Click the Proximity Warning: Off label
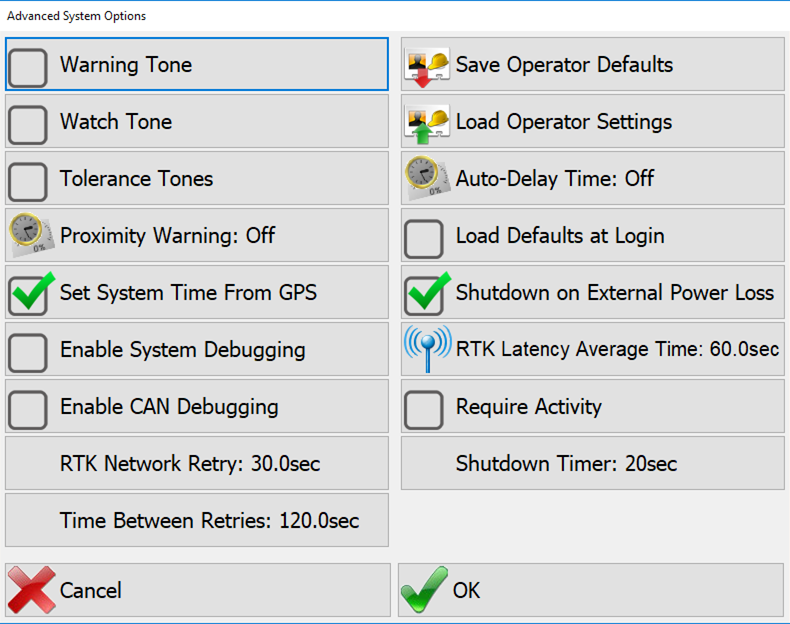The image size is (790, 624). (167, 235)
